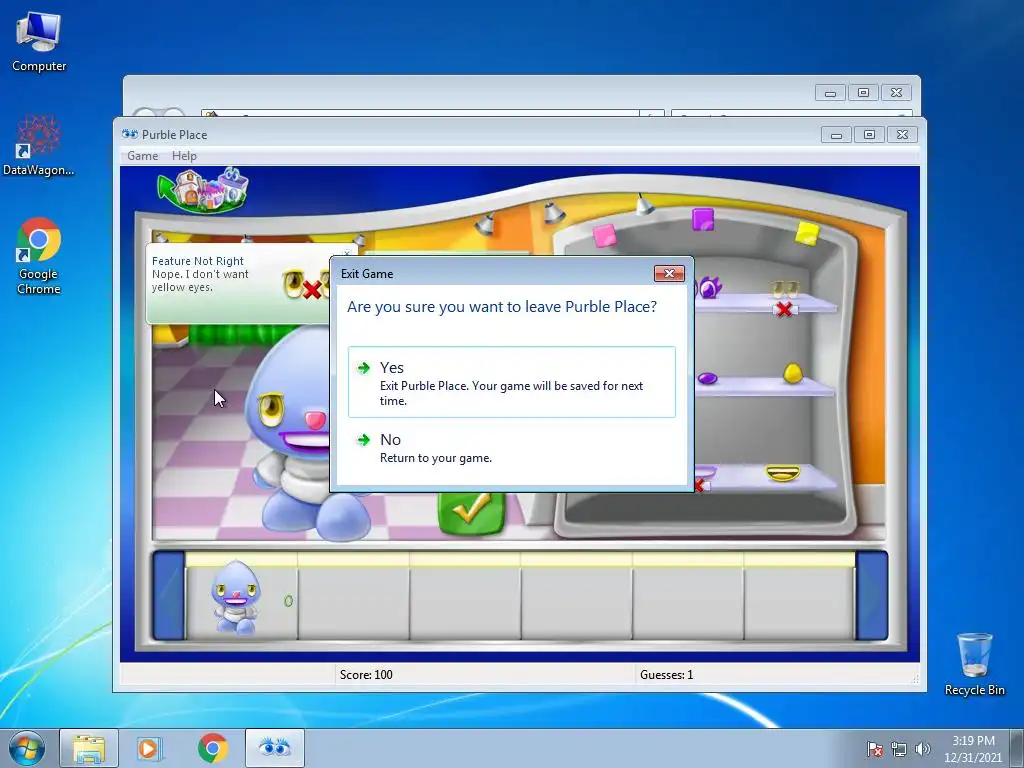1024x768 pixels.
Task: Click the guessed purble in history strip
Action: point(236,598)
